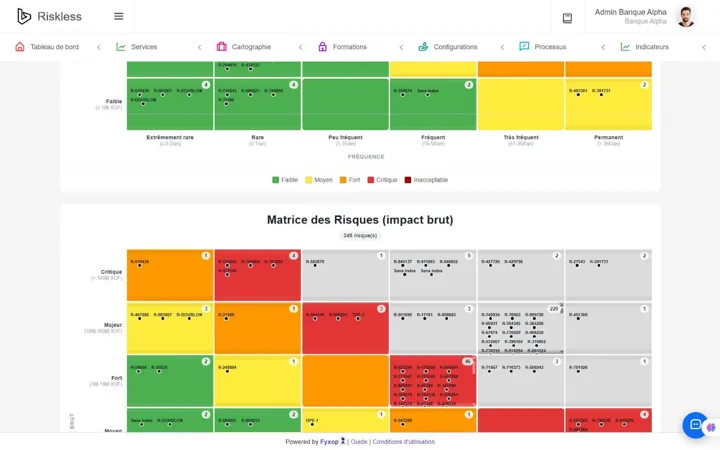Open the blue chat support bubble
The image size is (720, 450).
pos(695,425)
